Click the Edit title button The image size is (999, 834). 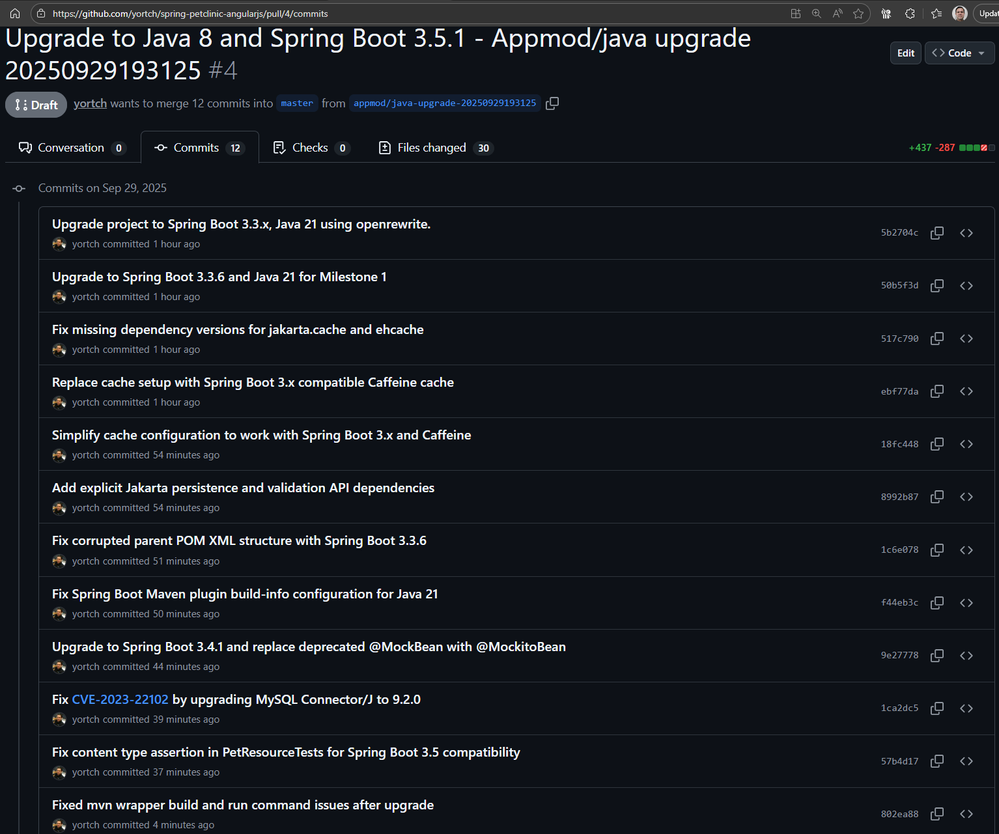click(x=905, y=53)
